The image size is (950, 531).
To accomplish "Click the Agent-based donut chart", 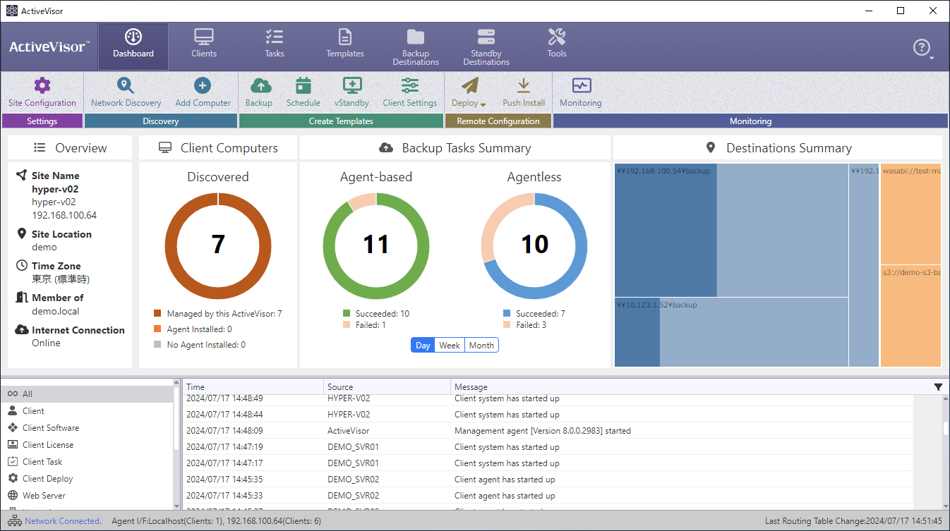I will pyautogui.click(x=376, y=245).
